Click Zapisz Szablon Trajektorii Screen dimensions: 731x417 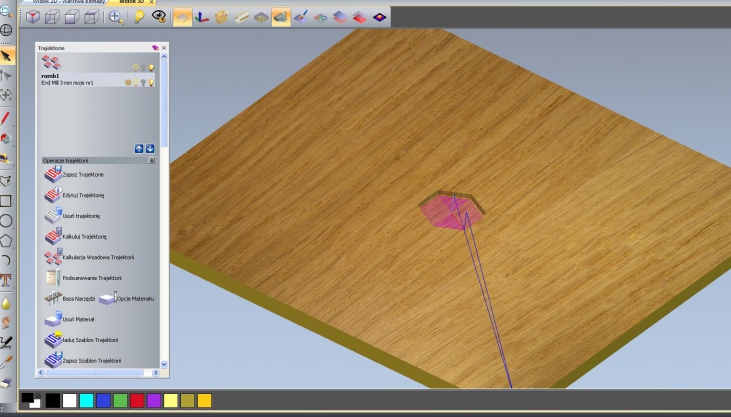[83, 360]
